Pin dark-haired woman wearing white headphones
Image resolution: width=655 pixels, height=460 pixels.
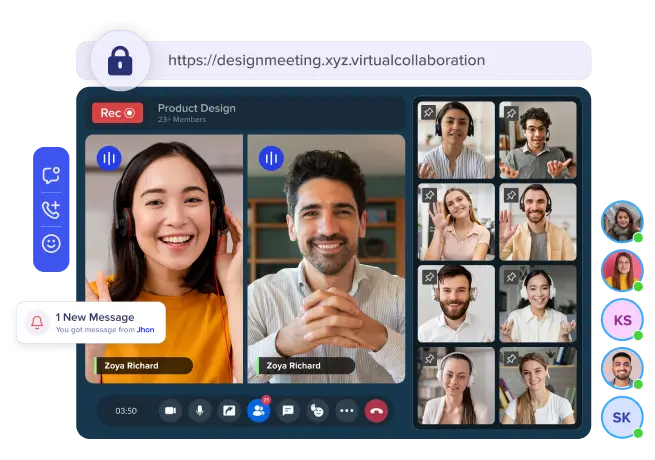[x=510, y=277]
